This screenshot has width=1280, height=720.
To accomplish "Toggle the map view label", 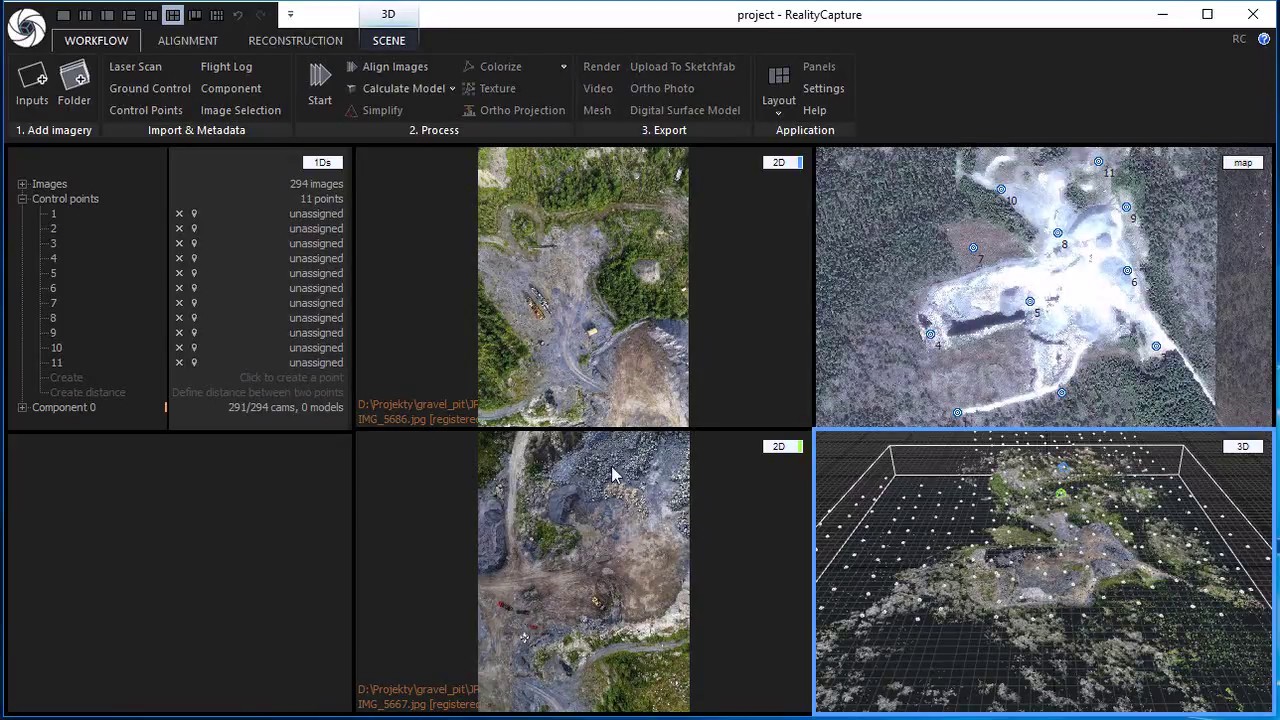I will tap(1243, 162).
